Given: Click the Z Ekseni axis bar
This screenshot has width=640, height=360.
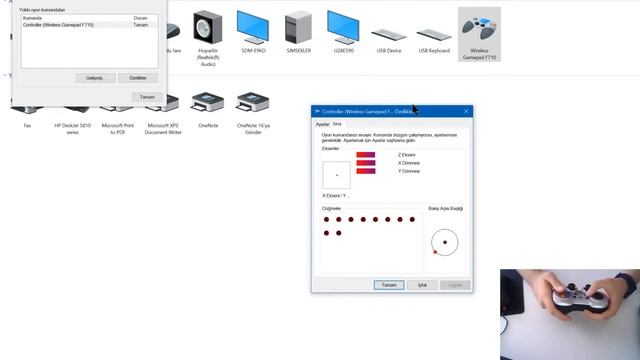Looking at the screenshot, I should click(x=366, y=155).
